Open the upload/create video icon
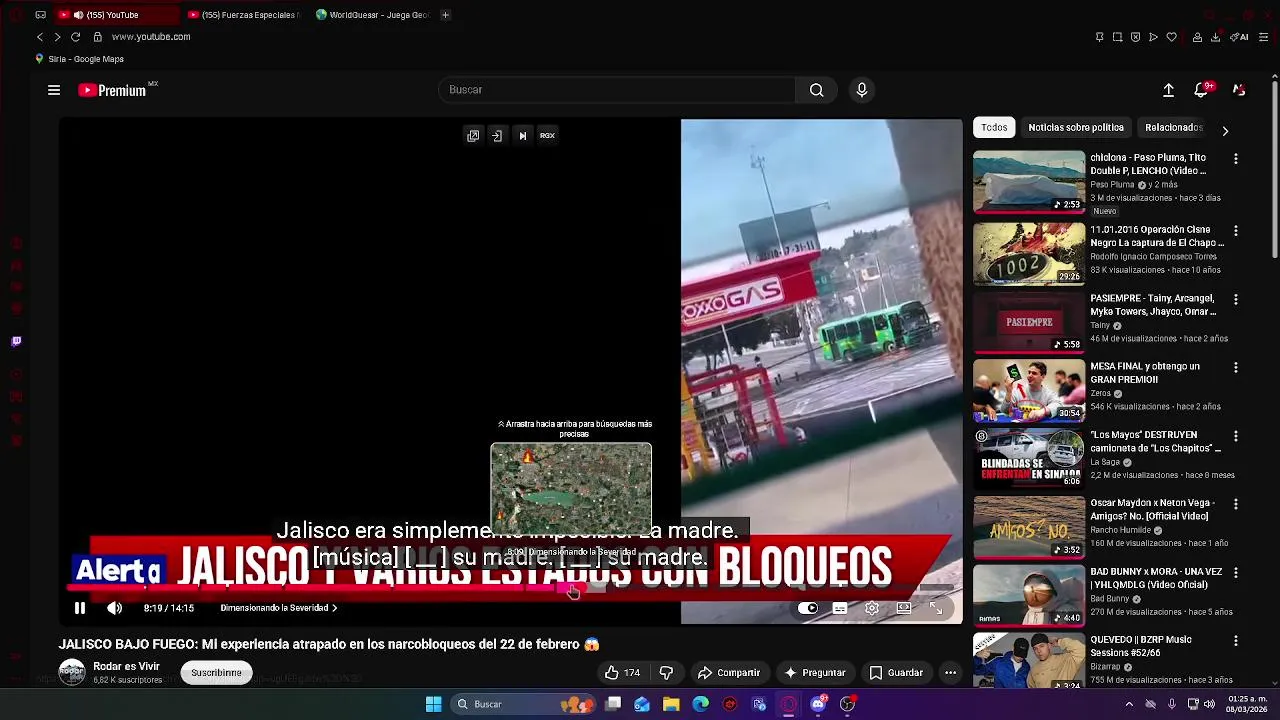1280x720 pixels. point(1168,90)
